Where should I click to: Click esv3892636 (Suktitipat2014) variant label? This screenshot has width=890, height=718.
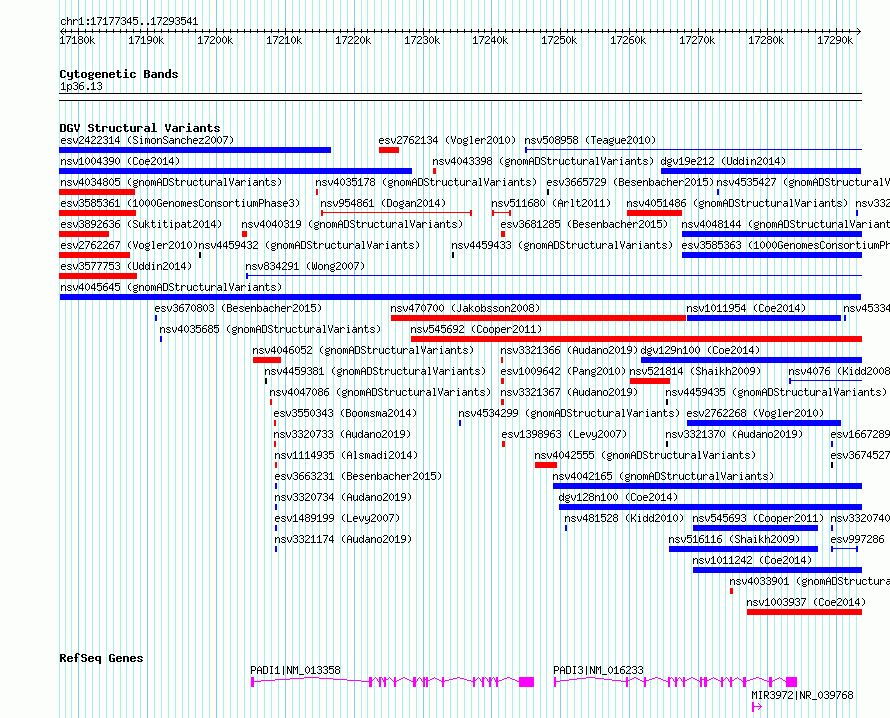tap(141, 224)
